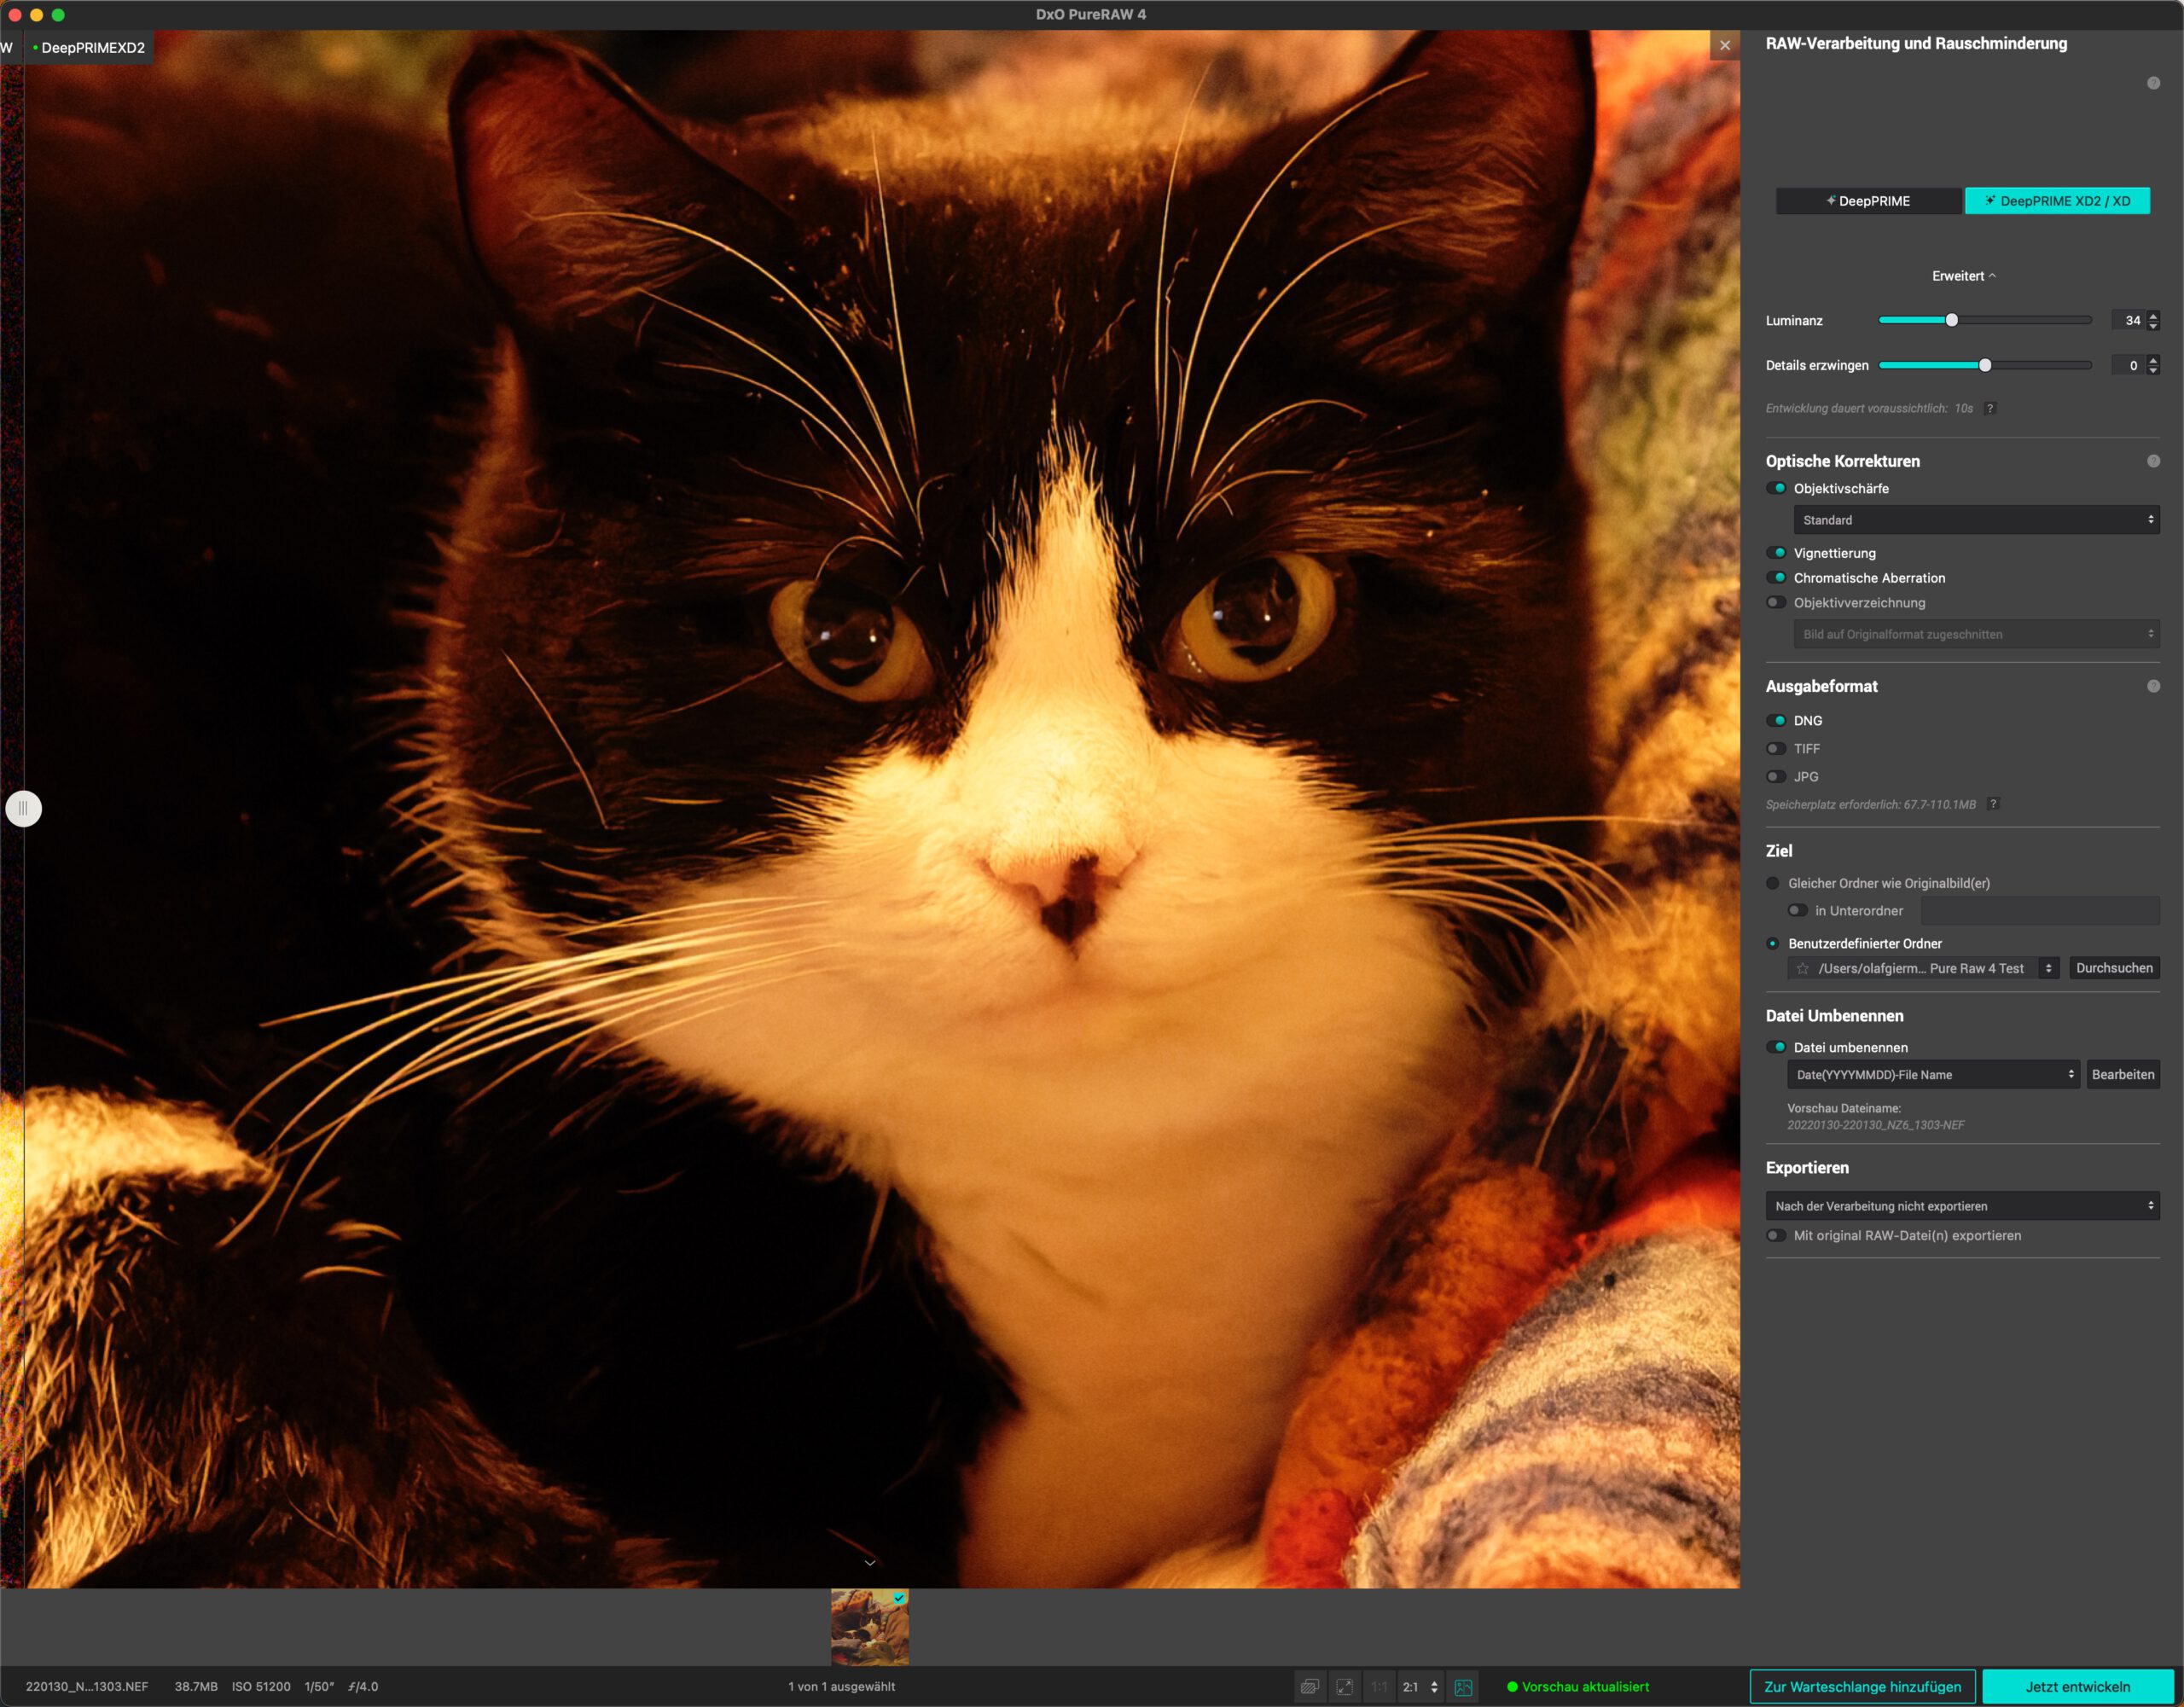Click the DeepPRIMEXD2 preview label tab

(x=89, y=47)
